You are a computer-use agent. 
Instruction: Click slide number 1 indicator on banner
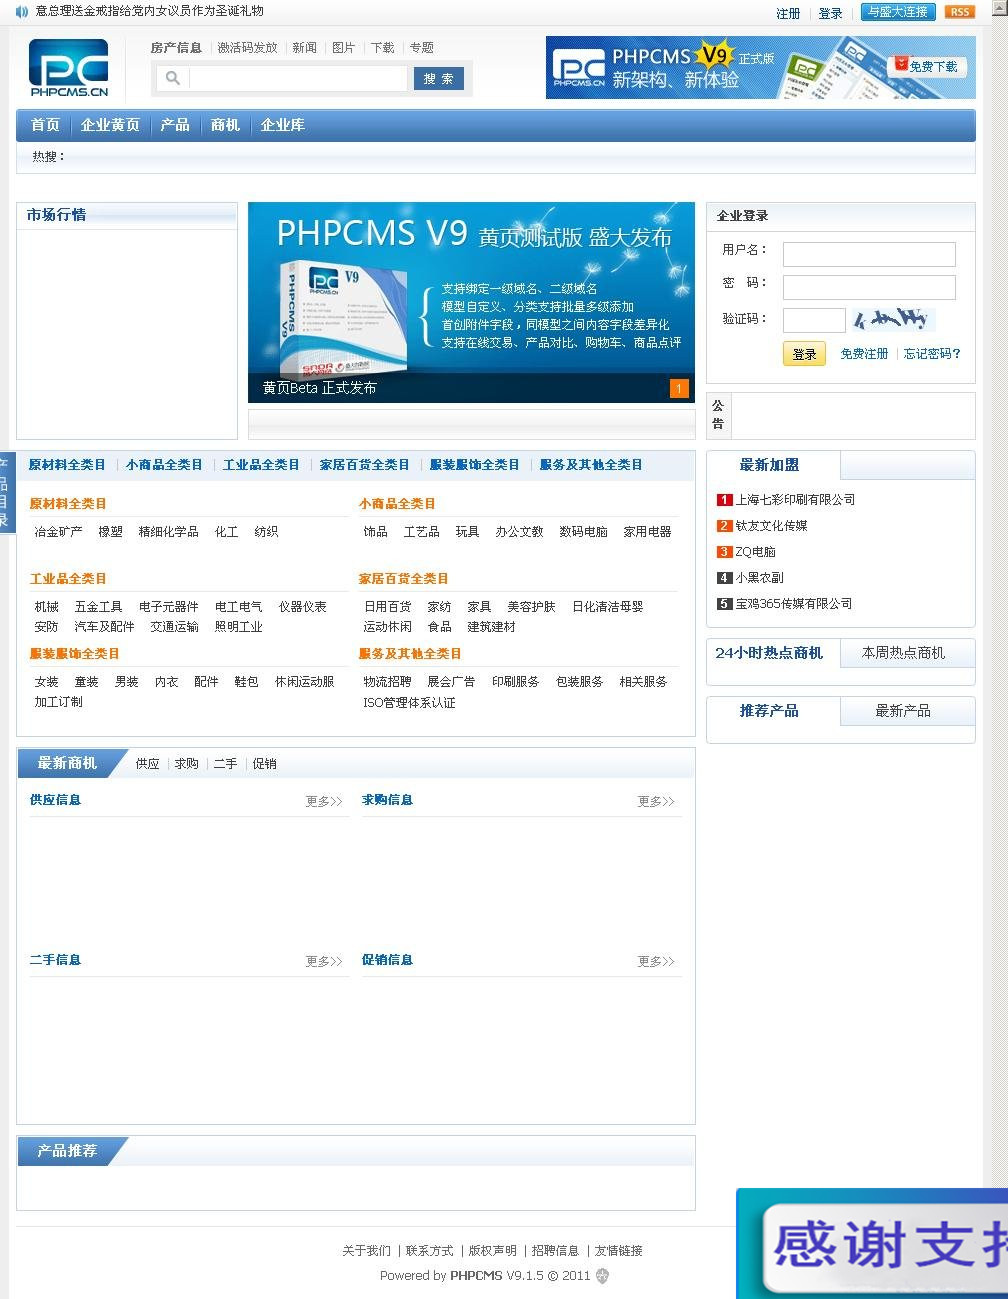[x=679, y=389]
